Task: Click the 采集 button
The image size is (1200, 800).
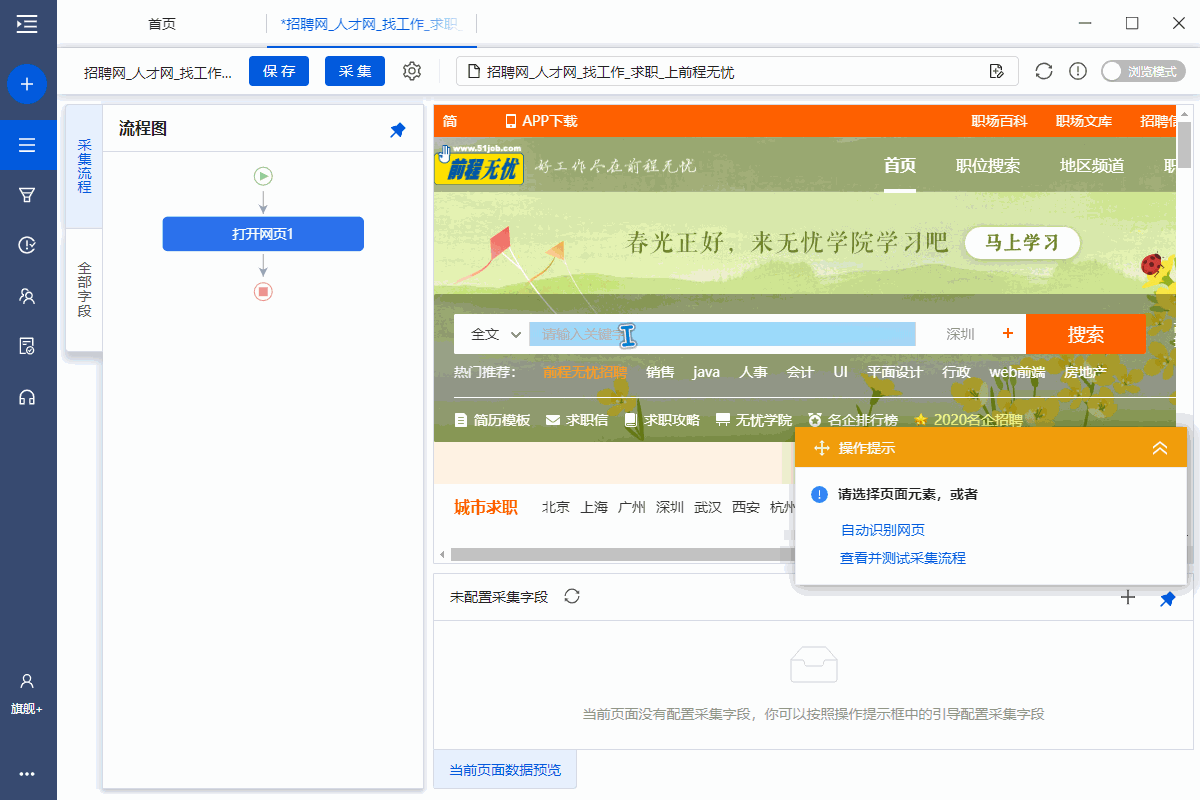Action: point(355,71)
